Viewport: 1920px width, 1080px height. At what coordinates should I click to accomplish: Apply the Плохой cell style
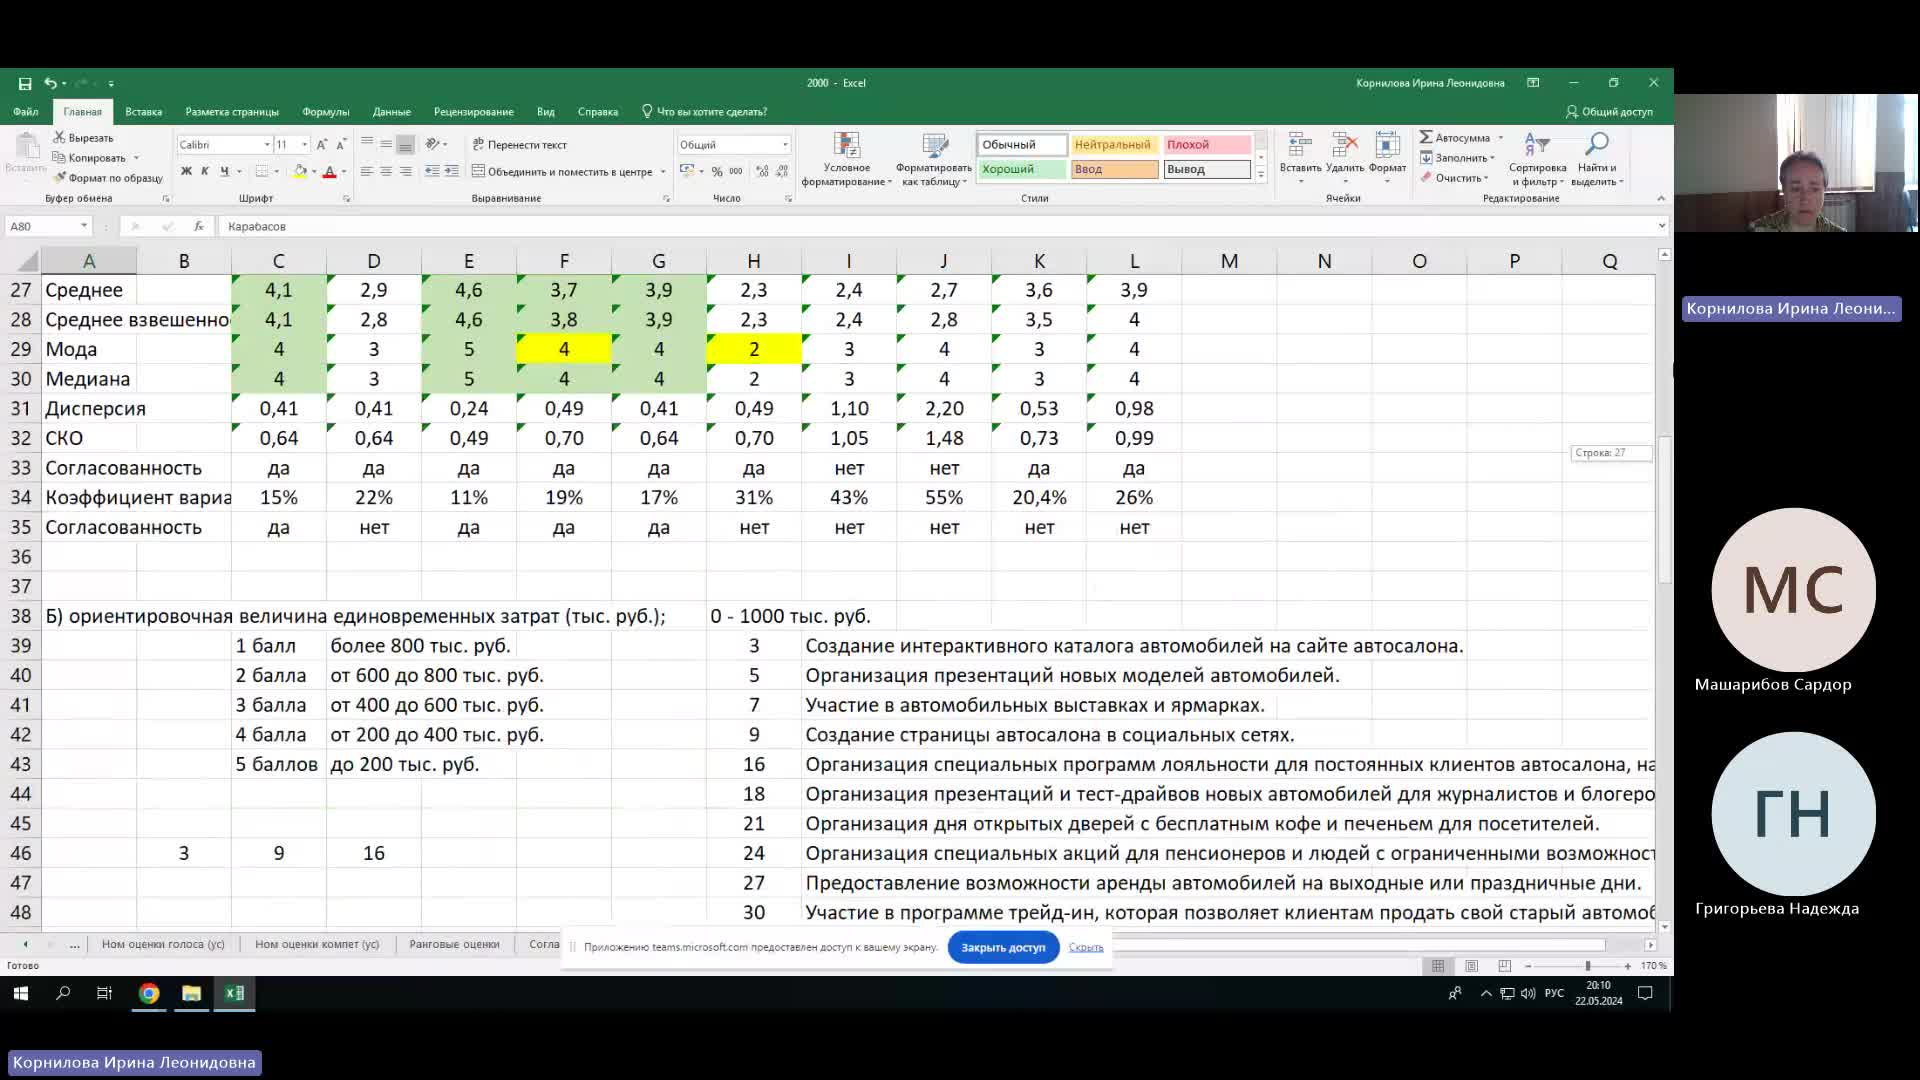coord(1207,145)
